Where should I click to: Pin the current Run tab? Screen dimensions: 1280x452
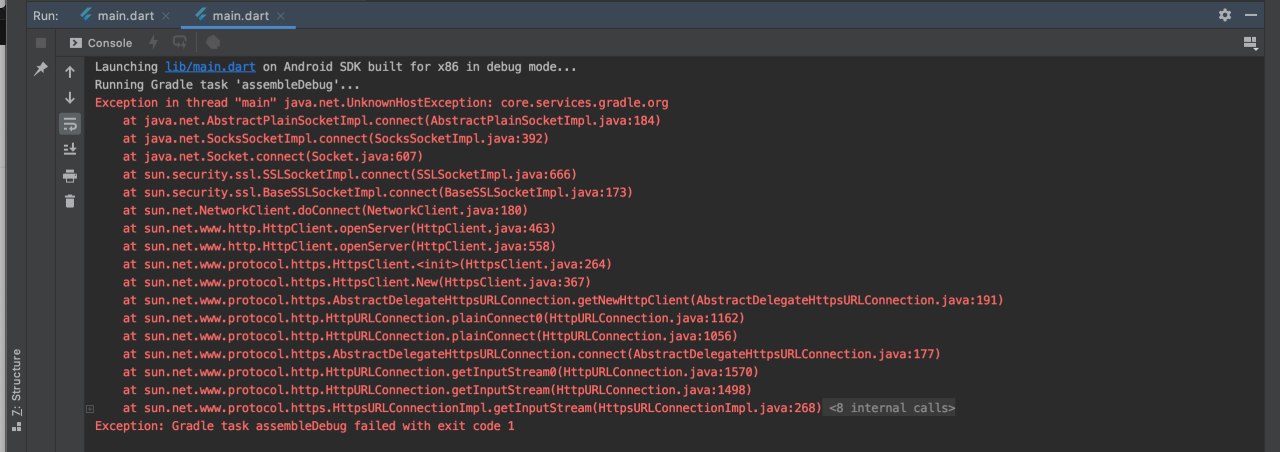[x=41, y=70]
